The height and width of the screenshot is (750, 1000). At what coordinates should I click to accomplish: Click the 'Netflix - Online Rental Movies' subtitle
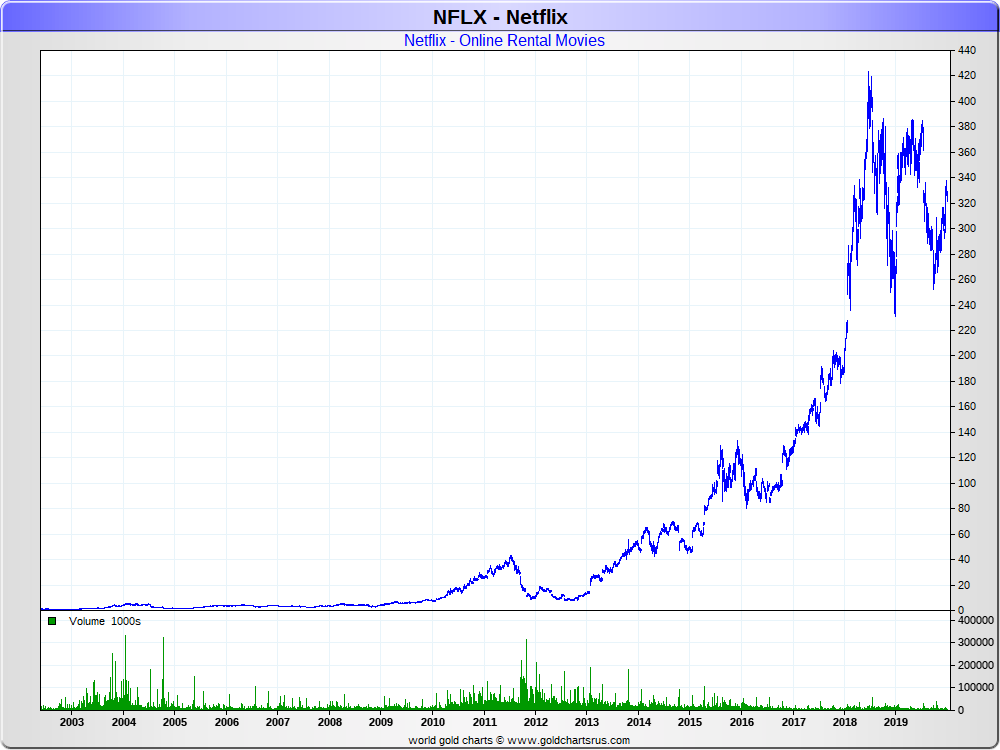click(x=504, y=40)
